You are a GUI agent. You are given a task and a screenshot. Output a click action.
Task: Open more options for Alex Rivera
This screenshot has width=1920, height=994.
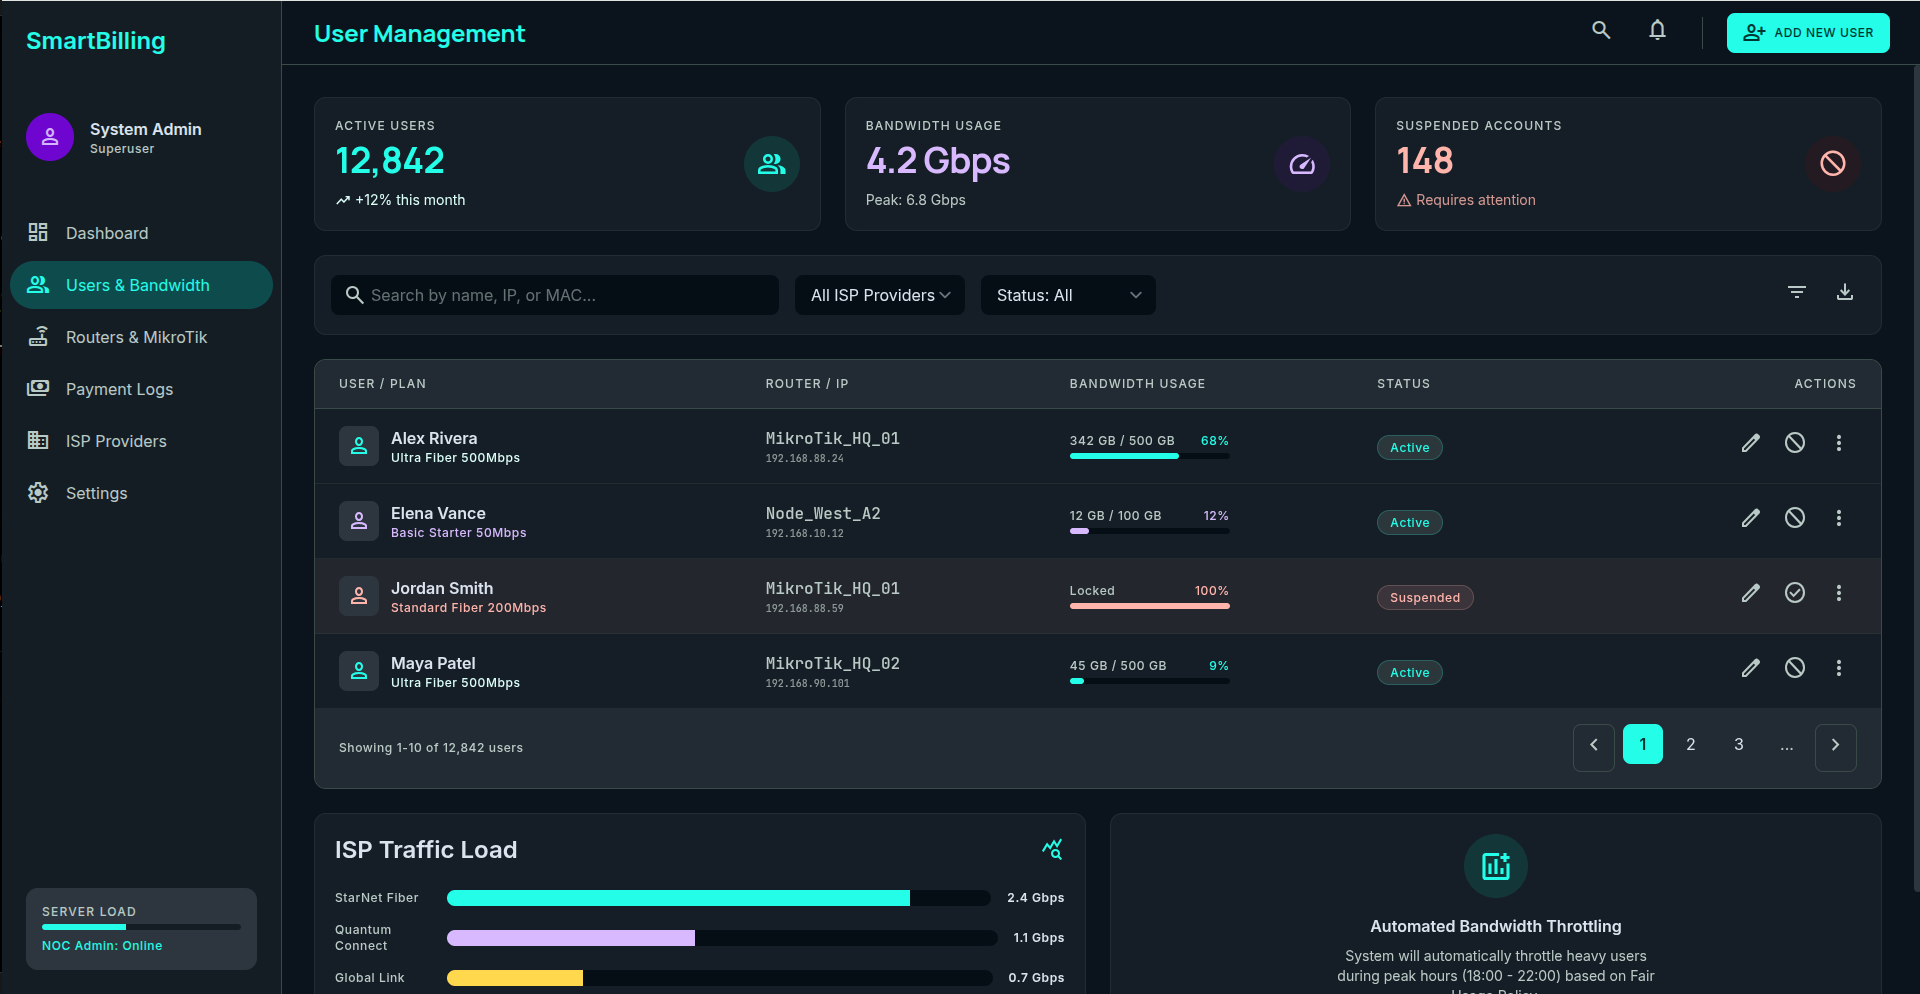tap(1838, 443)
